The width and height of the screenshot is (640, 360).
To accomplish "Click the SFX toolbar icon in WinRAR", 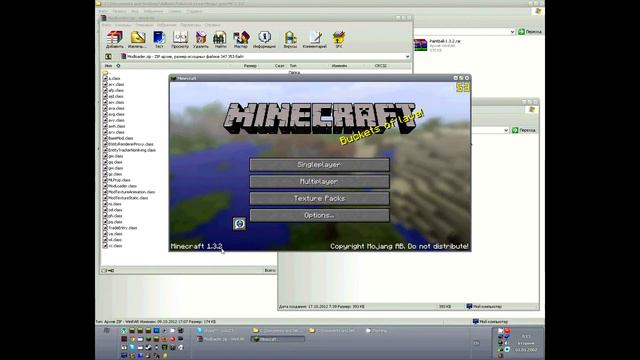I will 339,40.
